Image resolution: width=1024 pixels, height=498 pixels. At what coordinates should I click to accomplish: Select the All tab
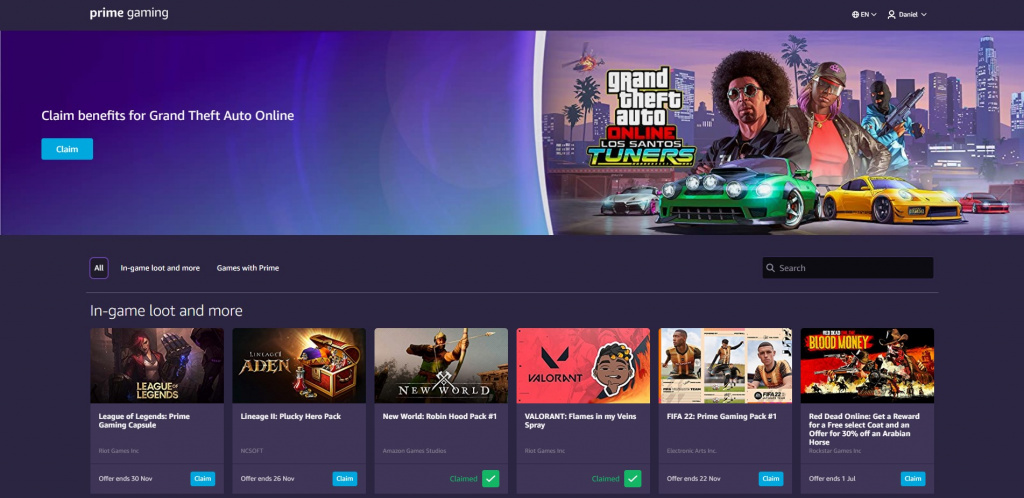pos(99,268)
